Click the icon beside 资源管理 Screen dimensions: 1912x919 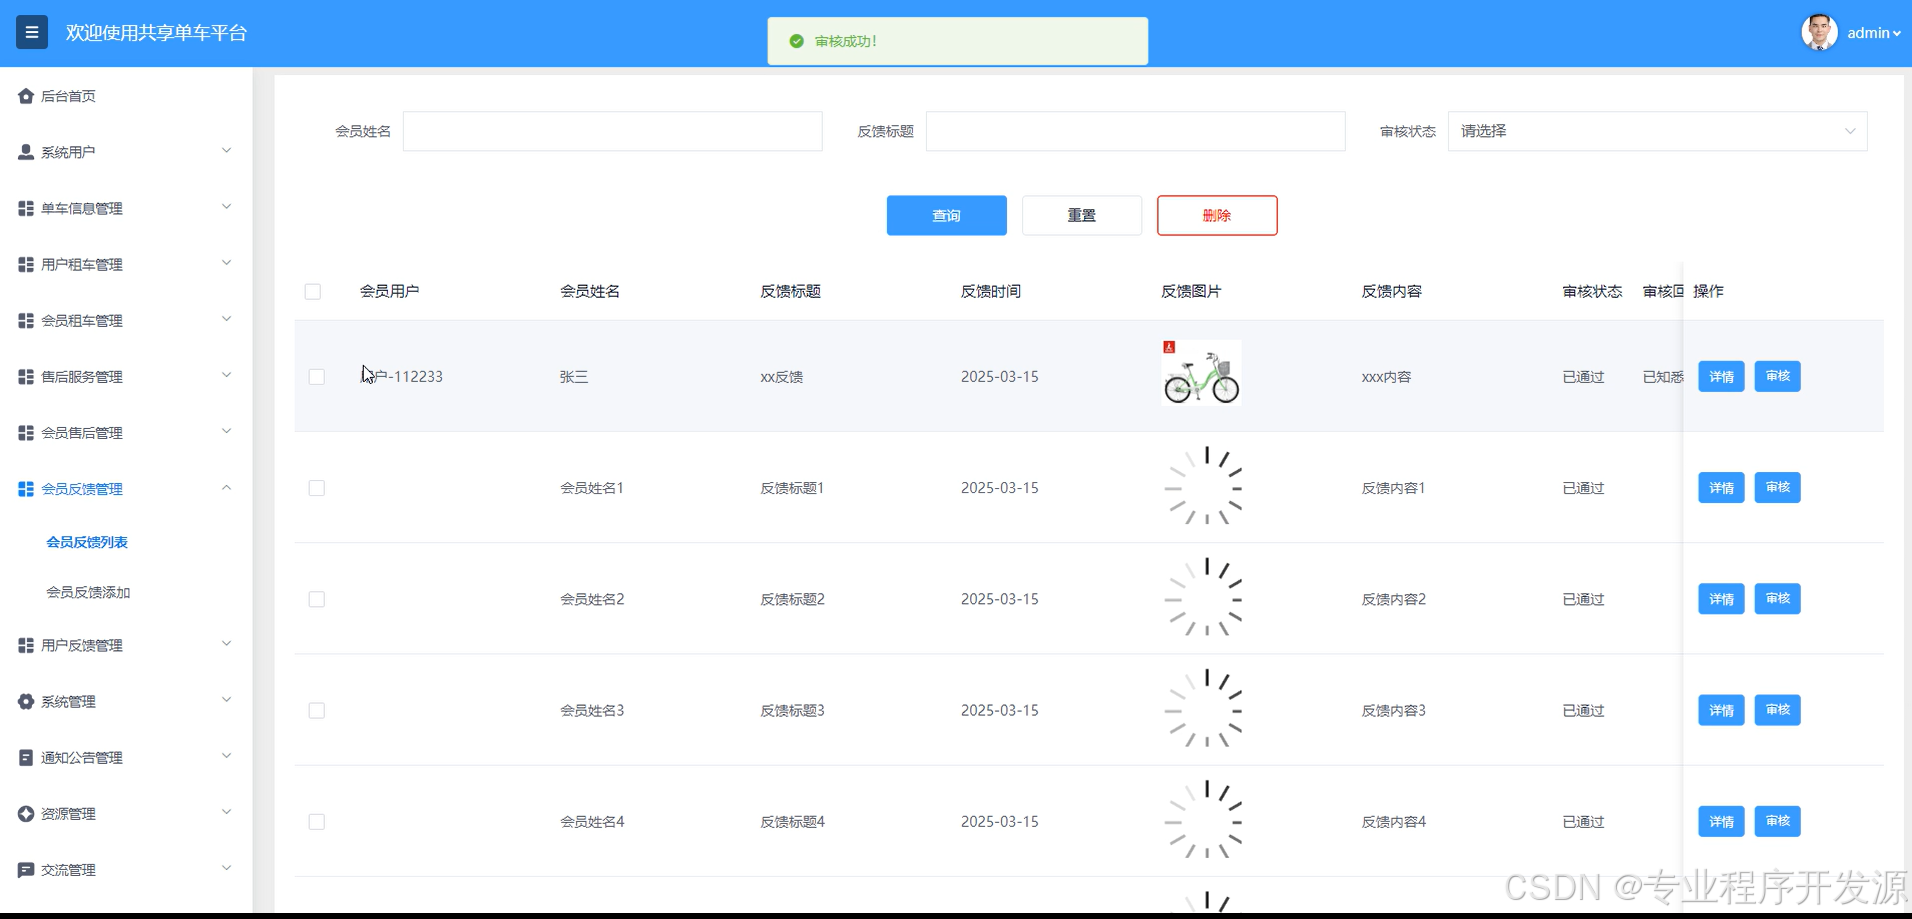coord(26,813)
